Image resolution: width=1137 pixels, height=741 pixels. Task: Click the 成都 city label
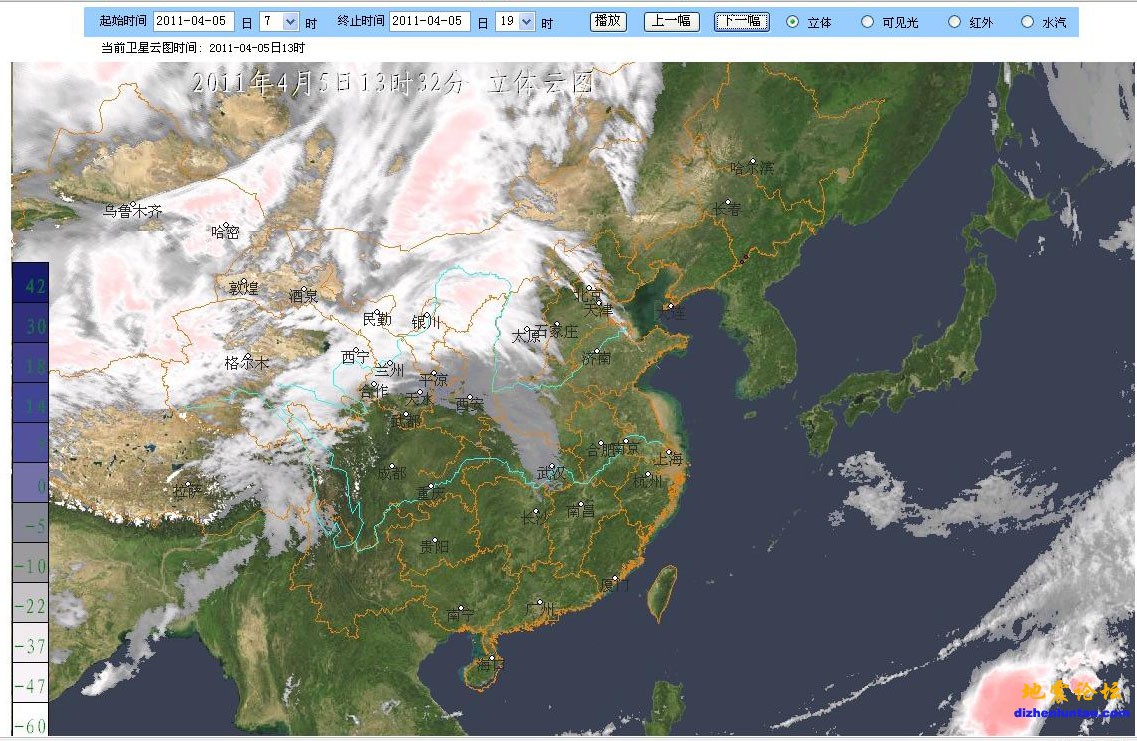click(x=392, y=473)
